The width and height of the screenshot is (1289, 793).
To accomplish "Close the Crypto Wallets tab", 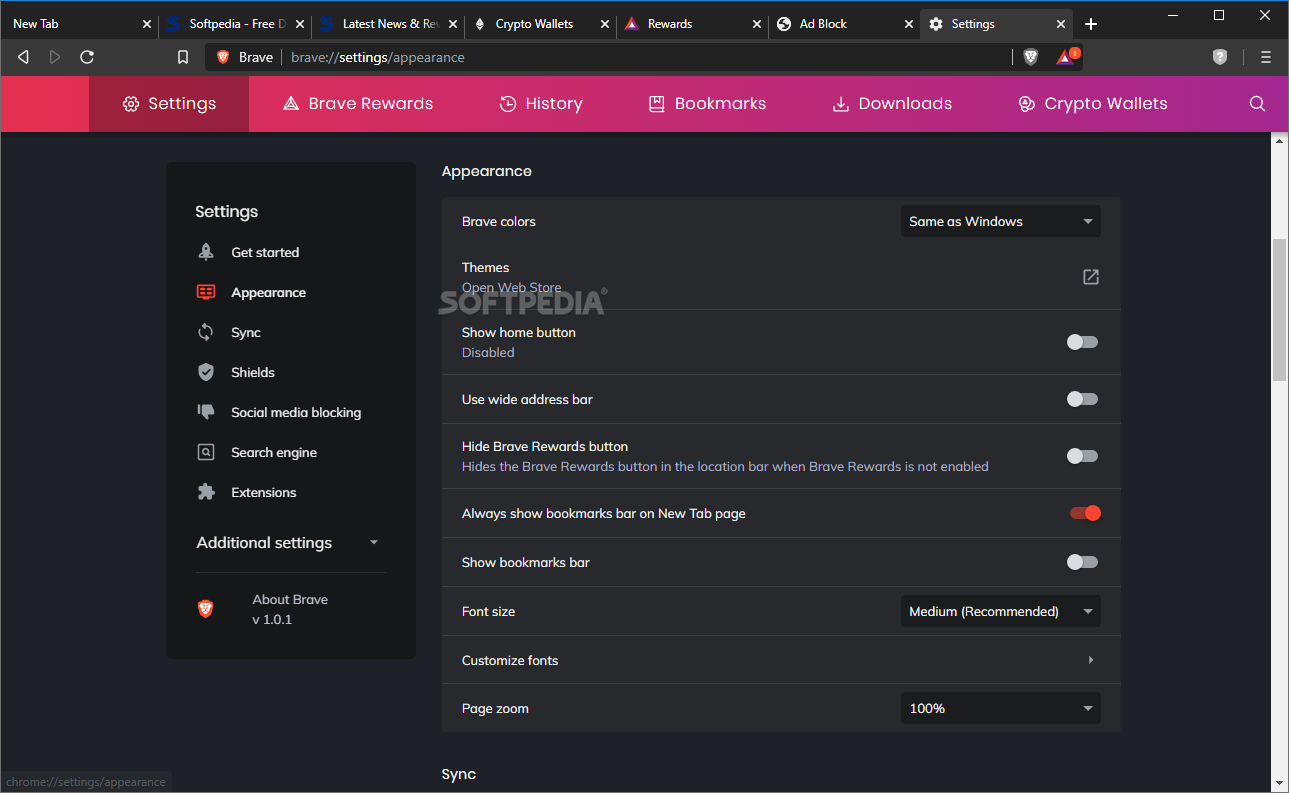I will tap(603, 24).
